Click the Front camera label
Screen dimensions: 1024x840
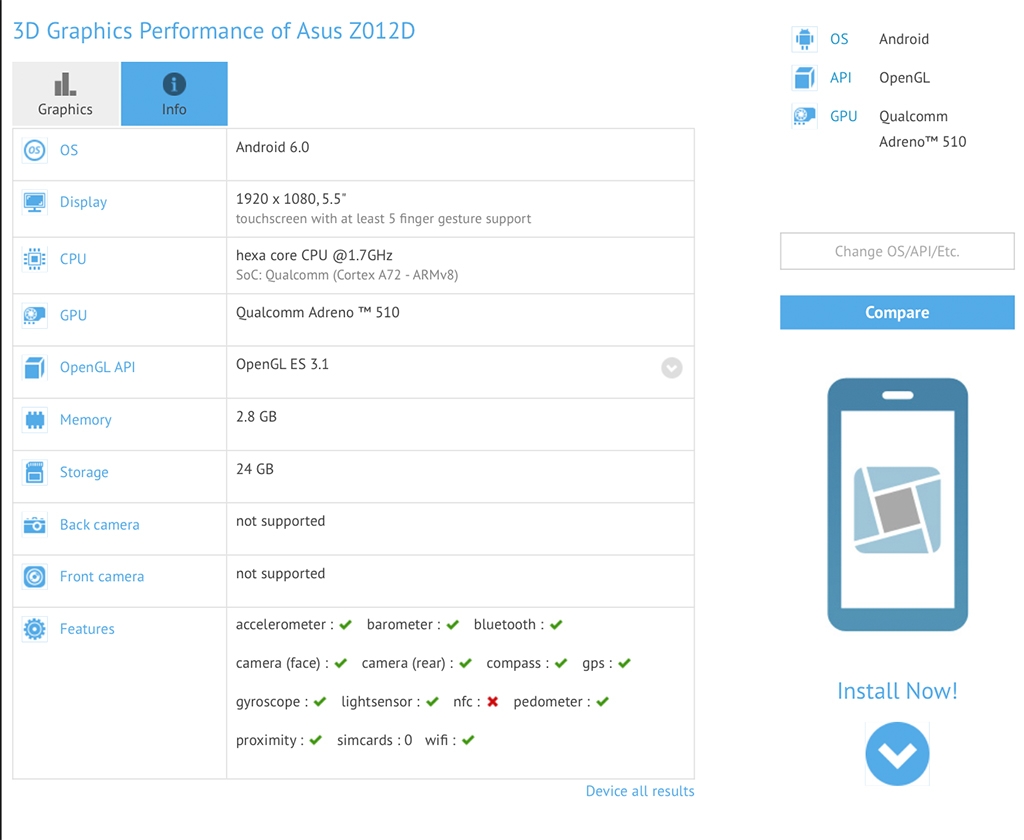[102, 577]
